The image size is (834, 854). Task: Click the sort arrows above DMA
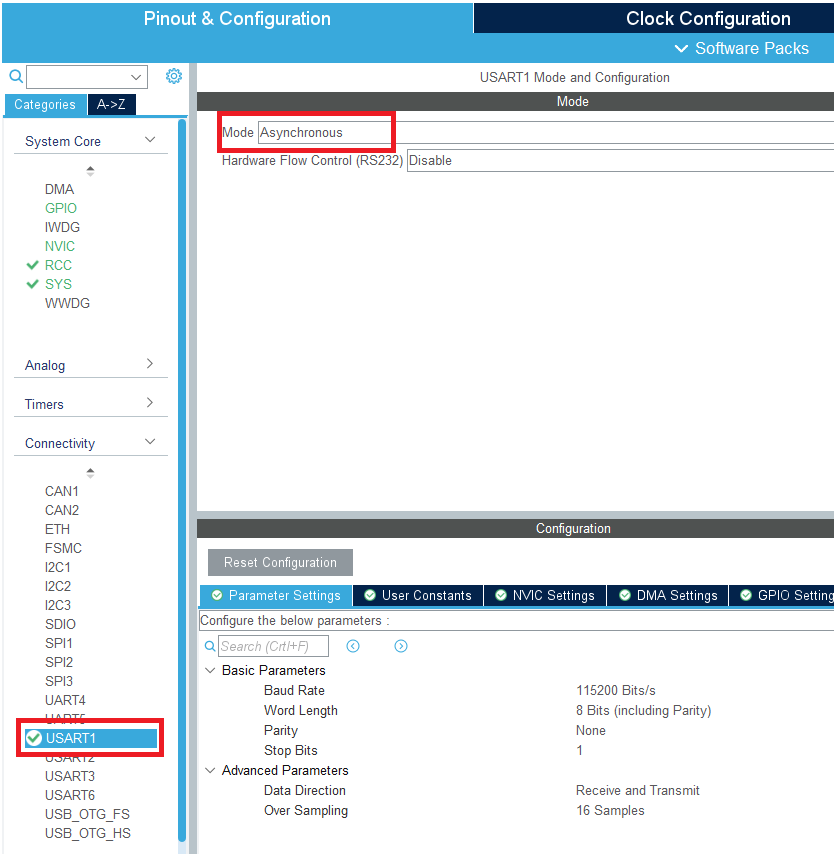coord(90,171)
